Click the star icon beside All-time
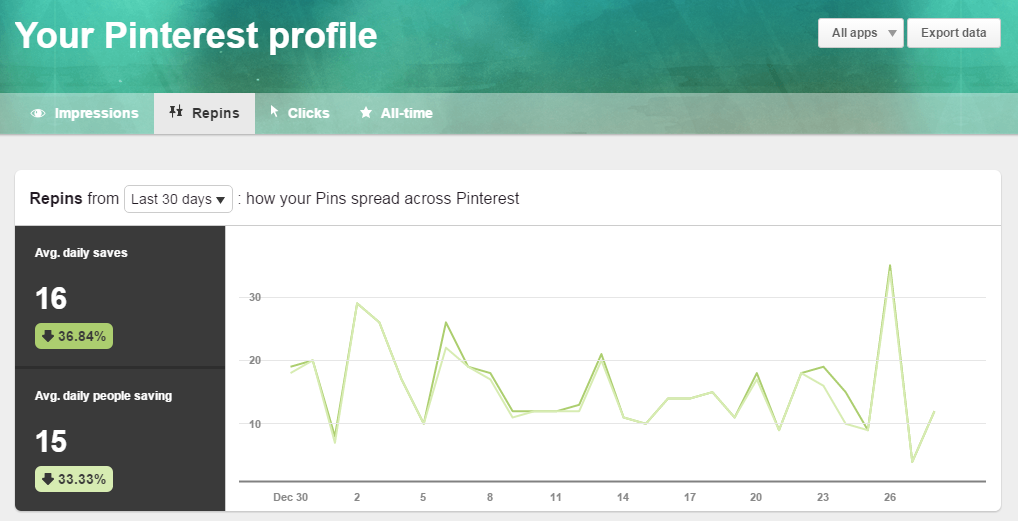 (x=366, y=113)
